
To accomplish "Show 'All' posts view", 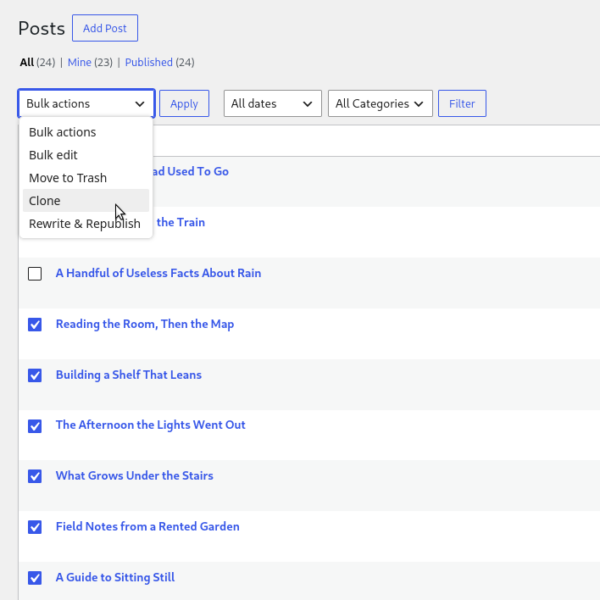I will (x=27, y=62).
